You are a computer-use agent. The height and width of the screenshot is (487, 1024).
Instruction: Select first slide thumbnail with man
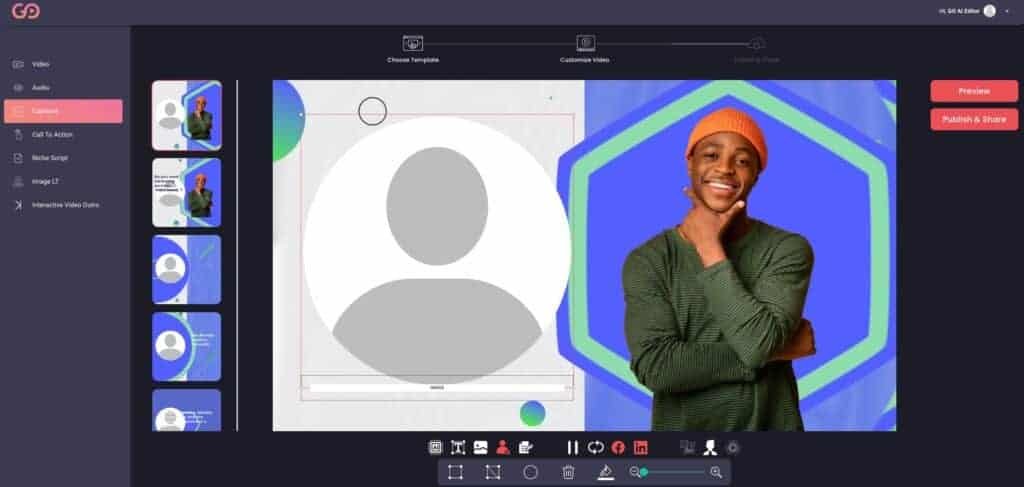[x=187, y=116]
